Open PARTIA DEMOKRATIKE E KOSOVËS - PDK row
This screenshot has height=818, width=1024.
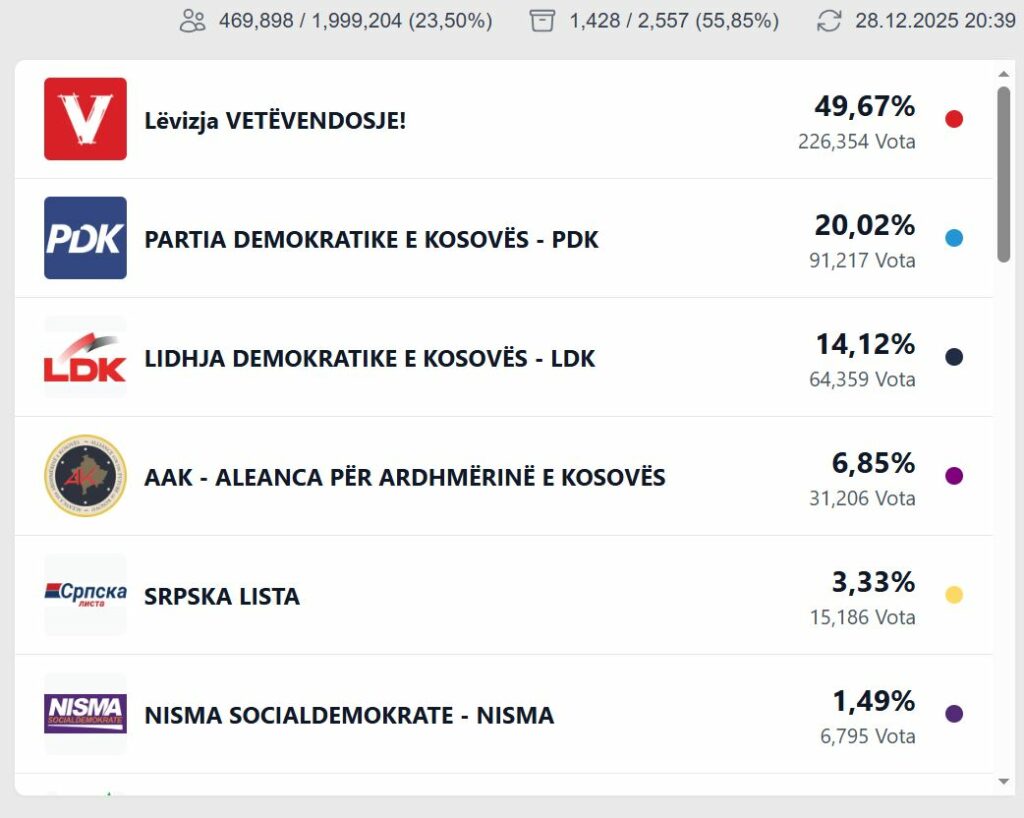(x=371, y=240)
